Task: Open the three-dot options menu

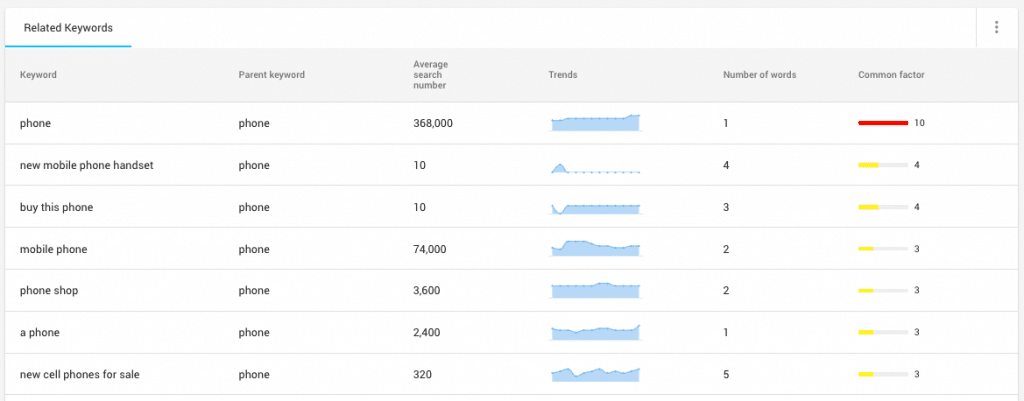Action: pyautogui.click(x=996, y=28)
